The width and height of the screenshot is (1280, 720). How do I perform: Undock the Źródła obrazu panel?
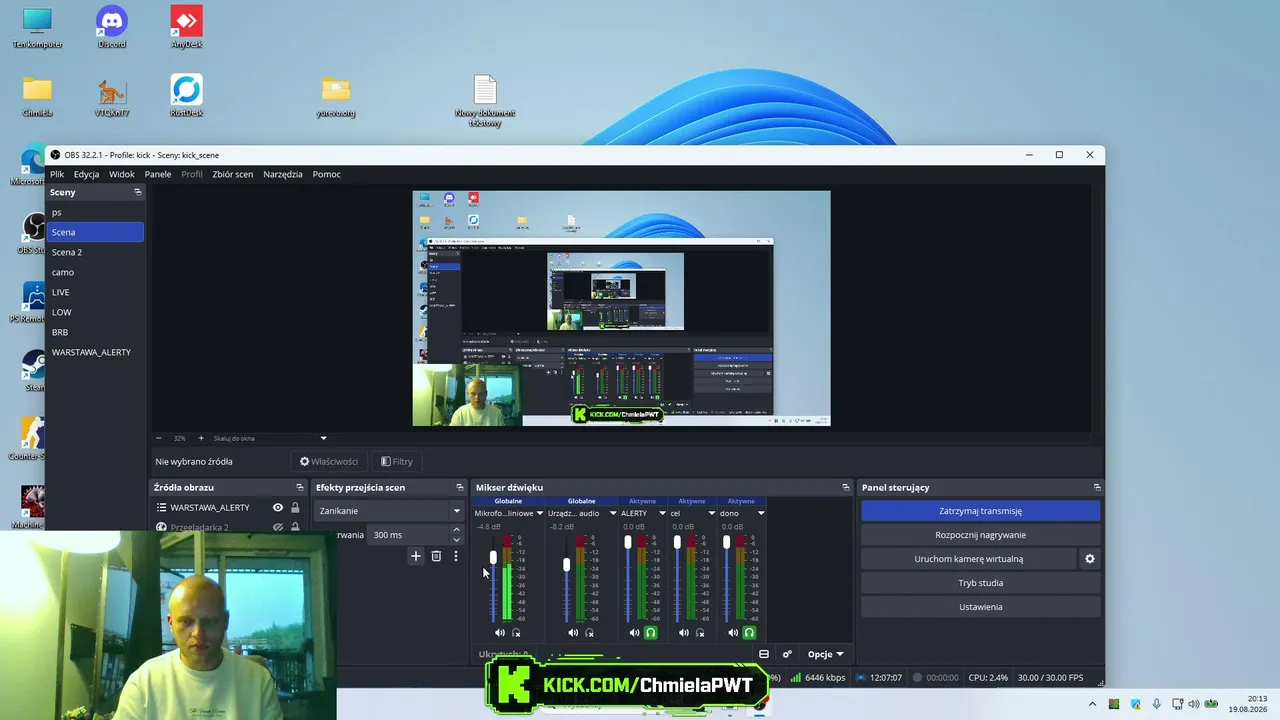coord(299,488)
